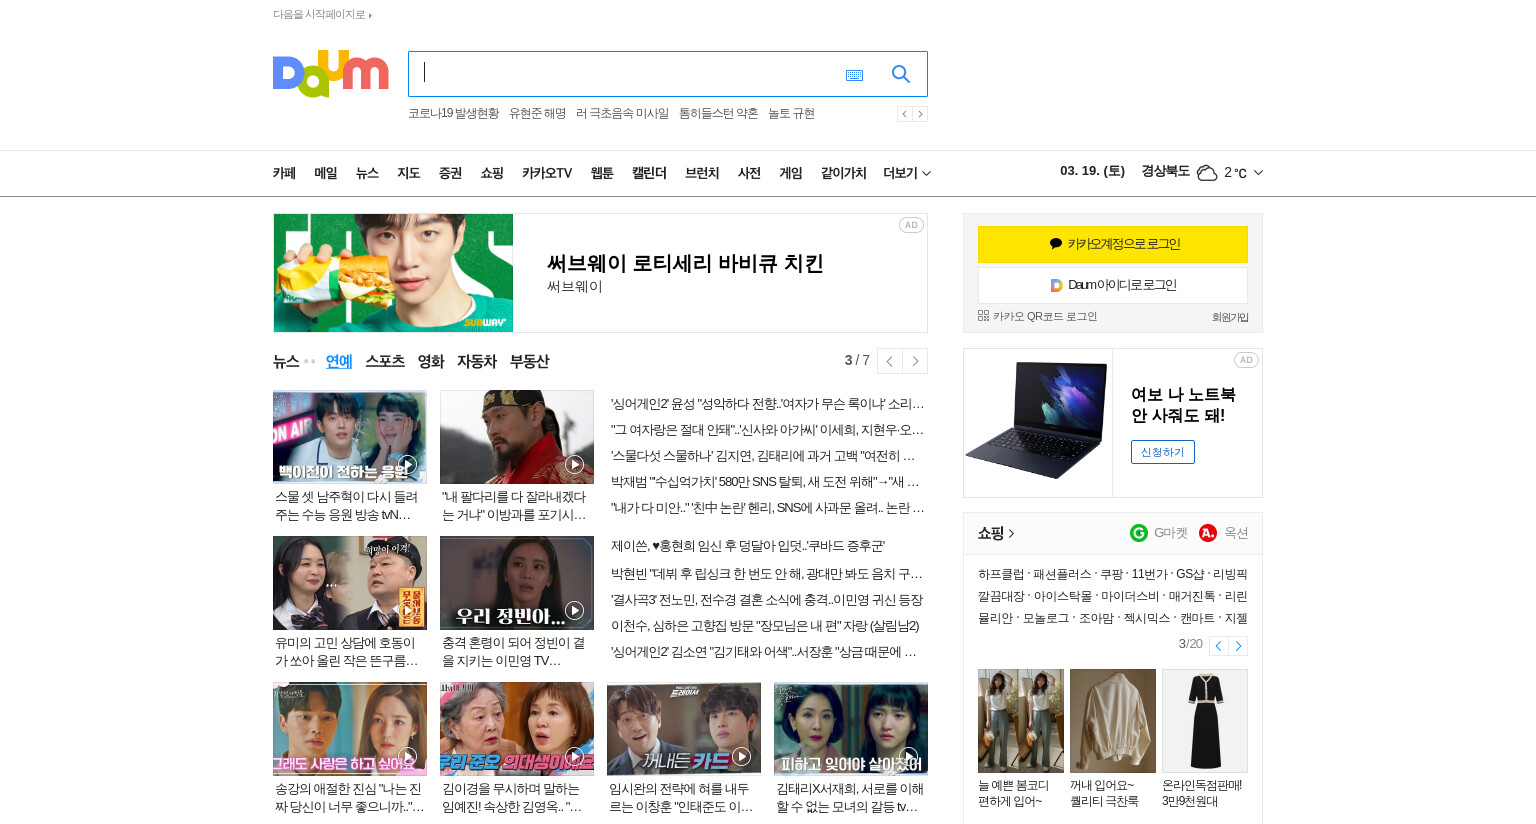This screenshot has width=1536, height=824.
Task: Click the cloudy weather icon
Action: (x=1207, y=173)
